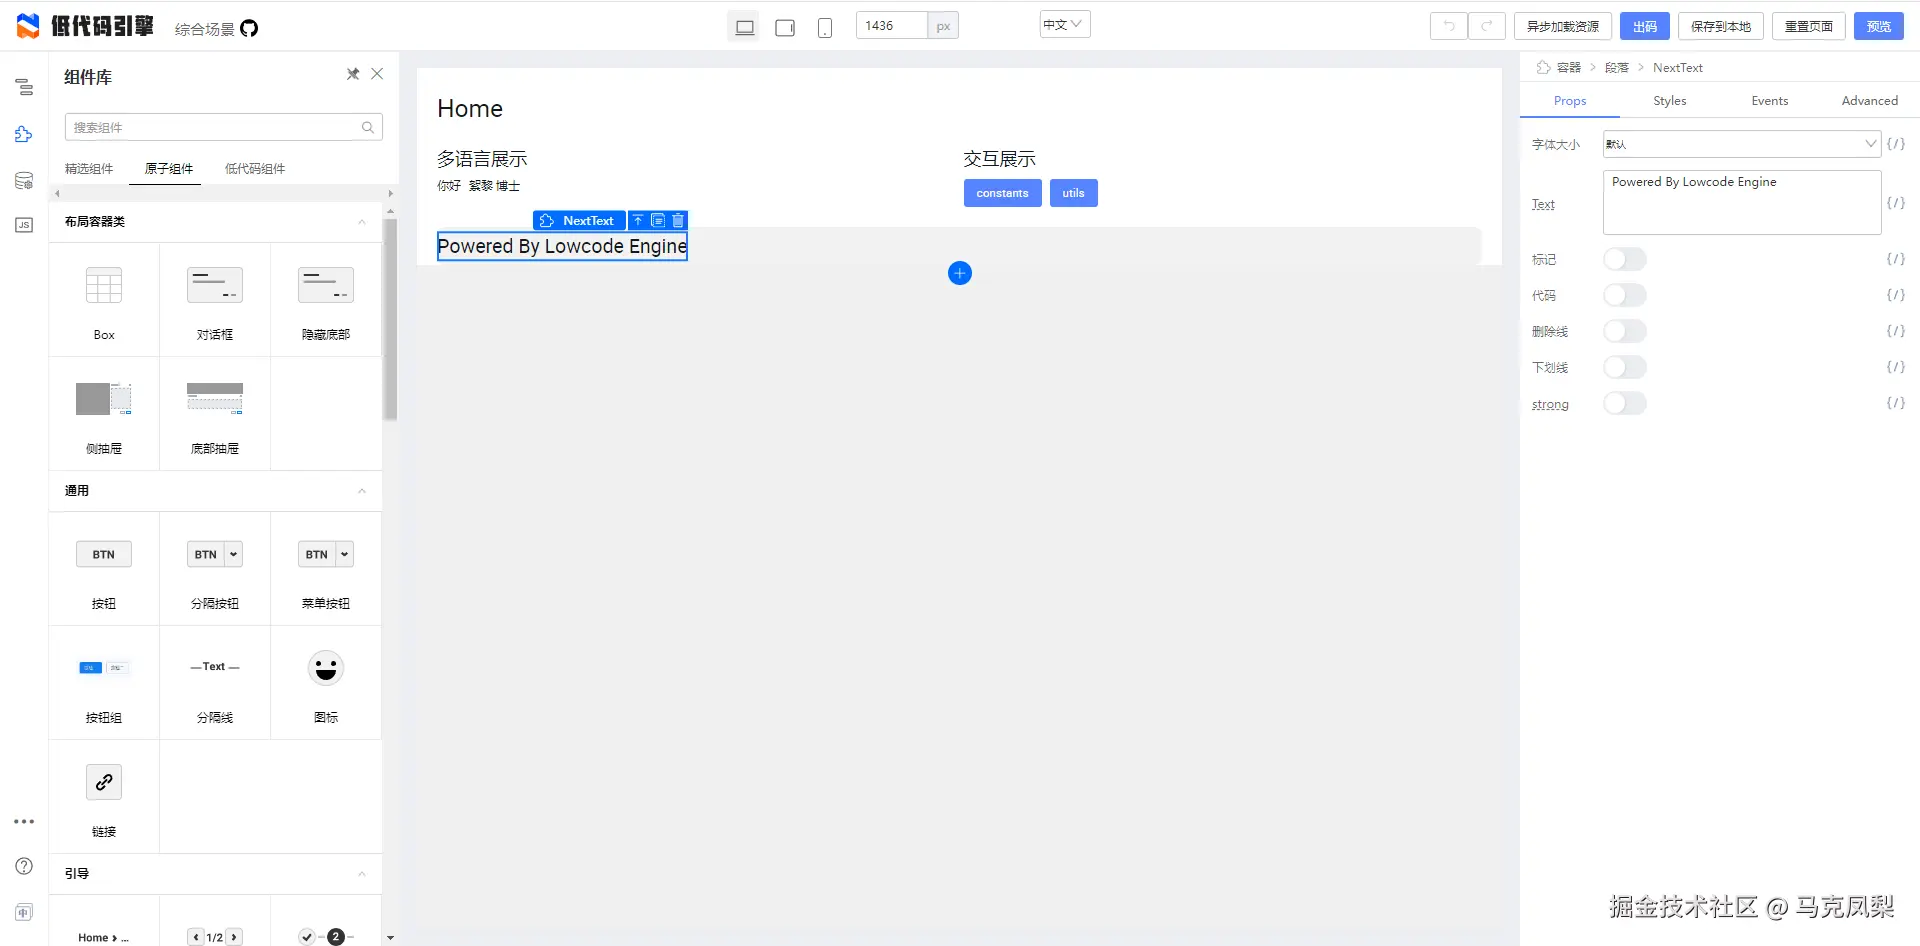Screen dimensions: 1920x946
Task: Pick the 隐藏底部 component
Action: [326, 299]
